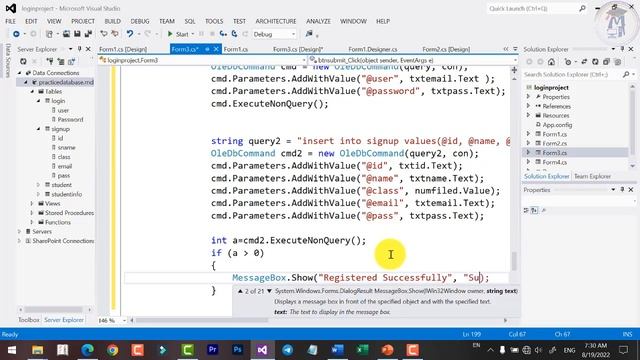Click the Start debugging play icon
Image resolution: width=640 pixels, height=360 pixels.
(170, 34)
